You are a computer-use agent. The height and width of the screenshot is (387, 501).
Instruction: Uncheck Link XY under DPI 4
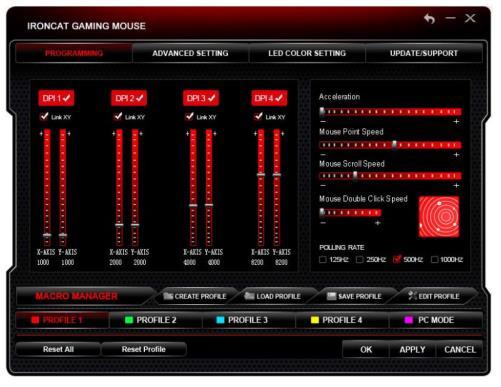[x=258, y=116]
